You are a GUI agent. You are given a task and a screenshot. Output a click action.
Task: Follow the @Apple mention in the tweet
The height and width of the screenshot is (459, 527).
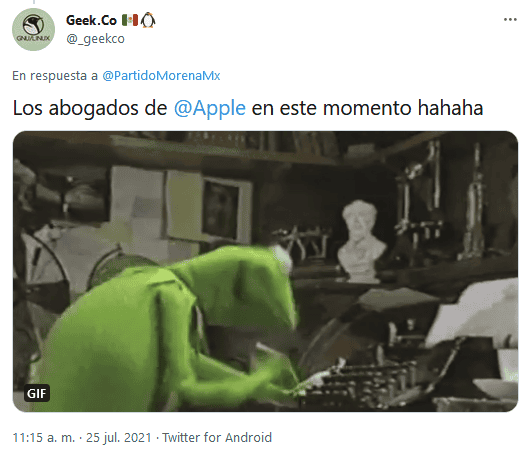pos(210,108)
